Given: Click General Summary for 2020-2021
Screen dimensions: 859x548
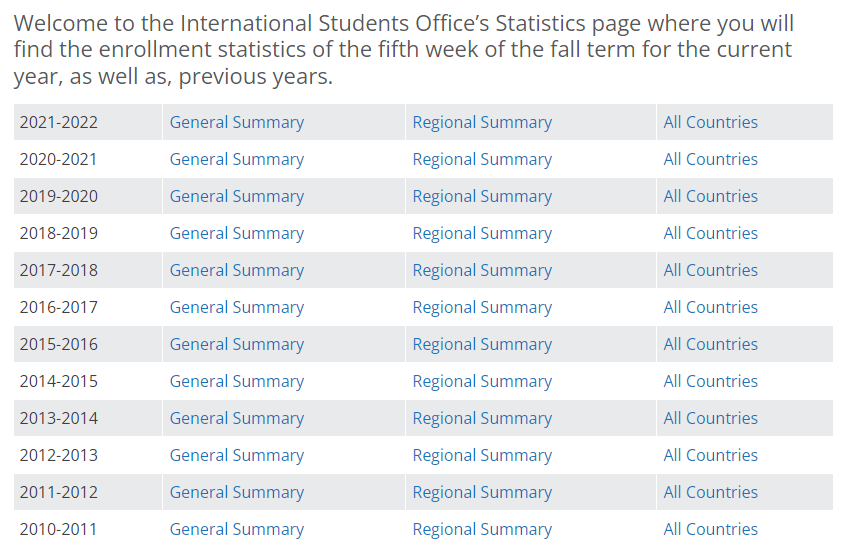Looking at the screenshot, I should (236, 159).
